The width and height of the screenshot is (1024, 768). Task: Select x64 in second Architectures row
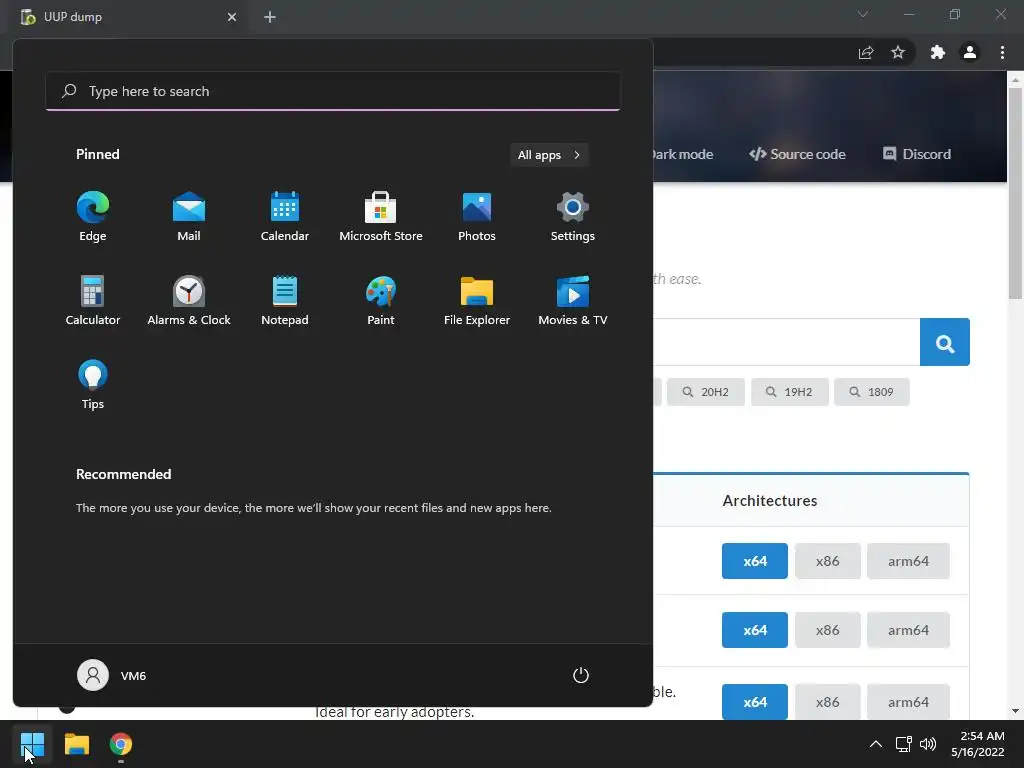pos(755,630)
